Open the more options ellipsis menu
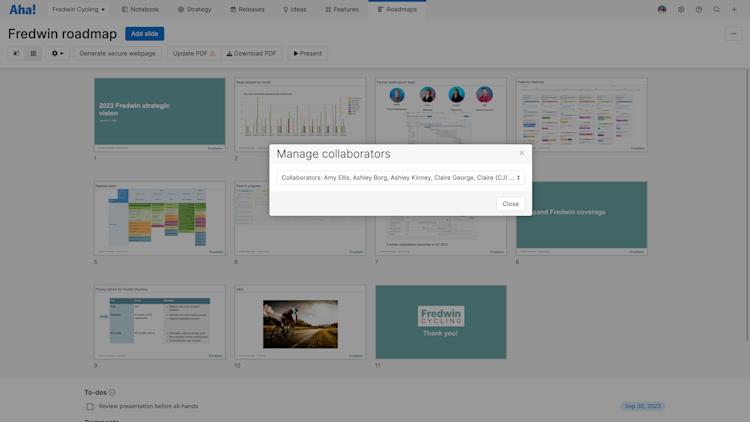Image resolution: width=750 pixels, height=422 pixels. pyautogui.click(x=733, y=33)
